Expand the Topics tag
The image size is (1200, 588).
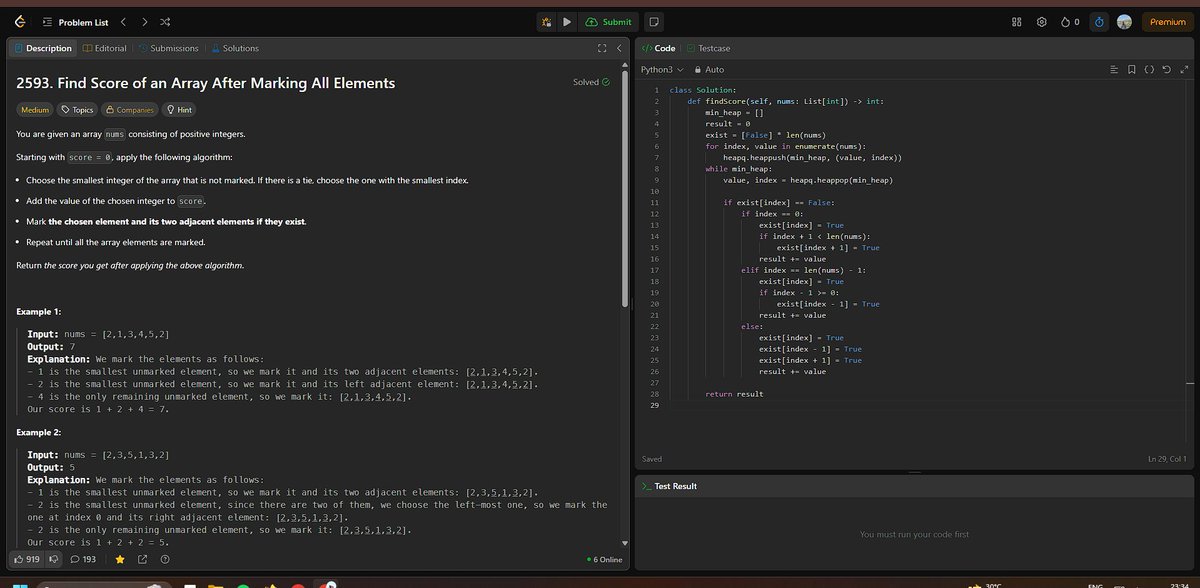78,110
